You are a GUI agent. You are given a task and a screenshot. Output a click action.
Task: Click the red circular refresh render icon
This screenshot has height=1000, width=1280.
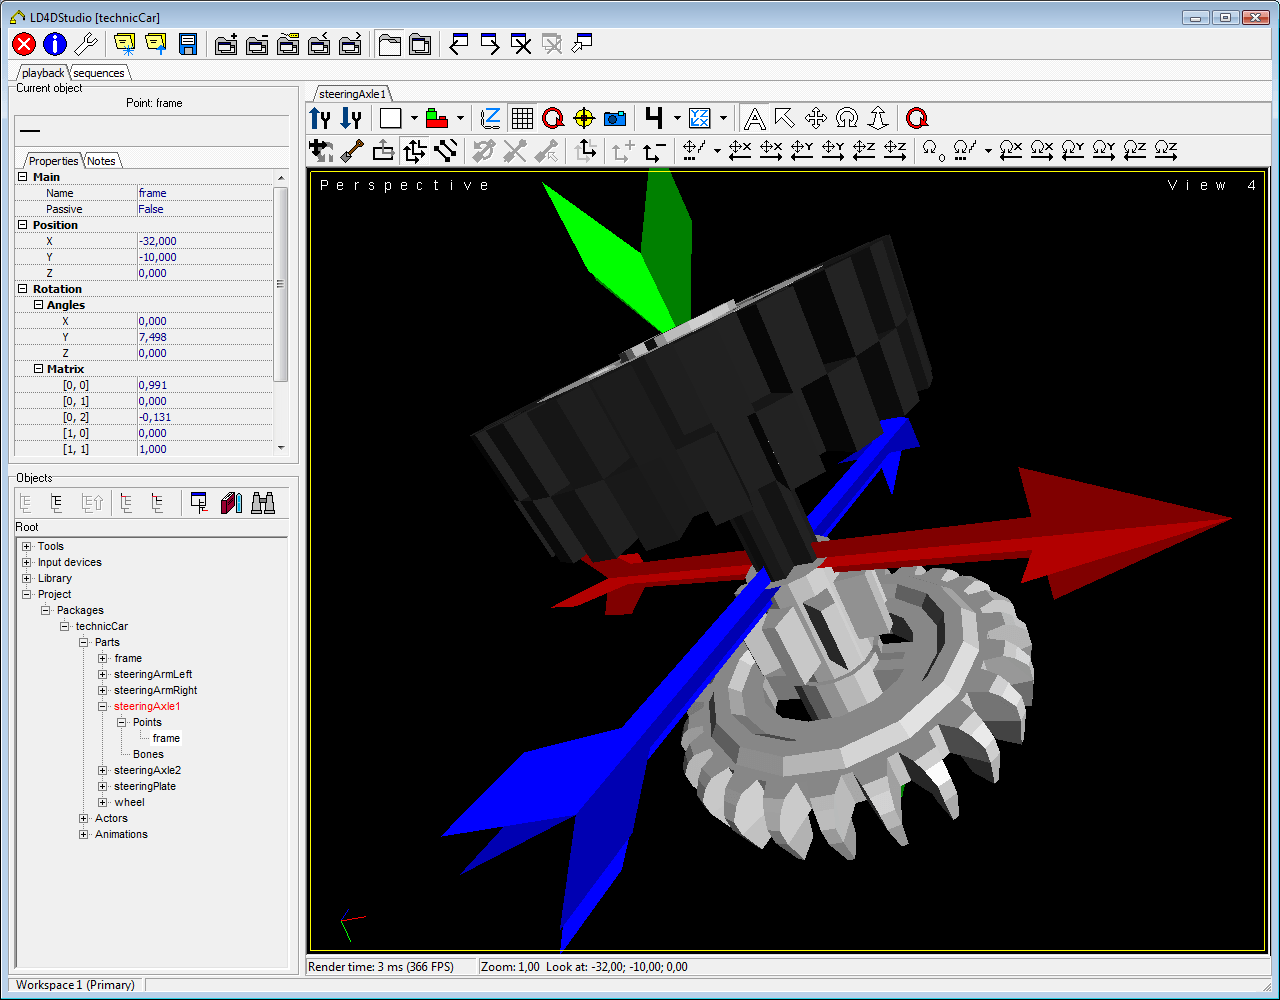point(553,118)
